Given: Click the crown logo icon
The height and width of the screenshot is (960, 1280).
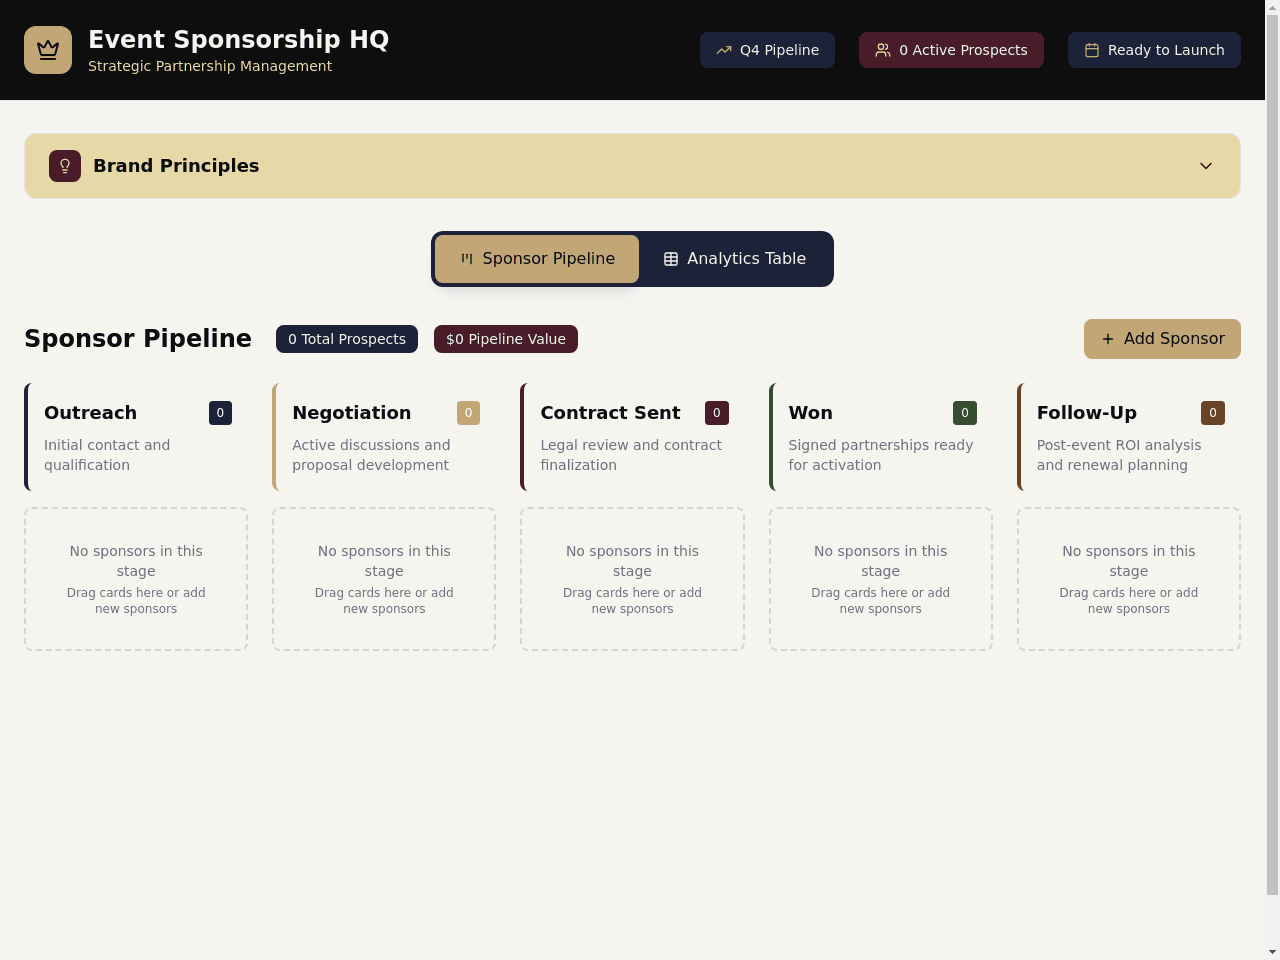Looking at the screenshot, I should click(x=48, y=50).
